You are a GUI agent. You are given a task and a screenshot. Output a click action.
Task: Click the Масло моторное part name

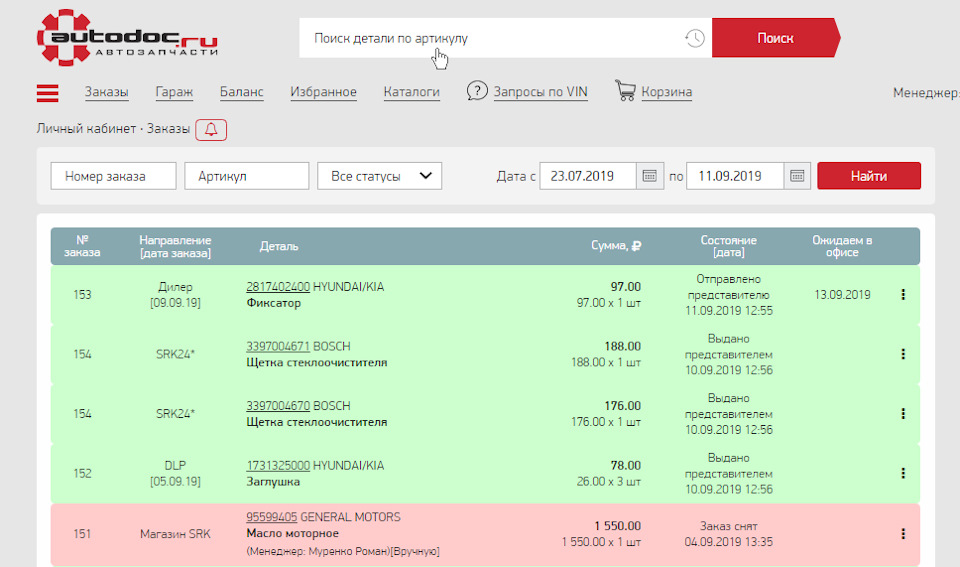pos(293,533)
